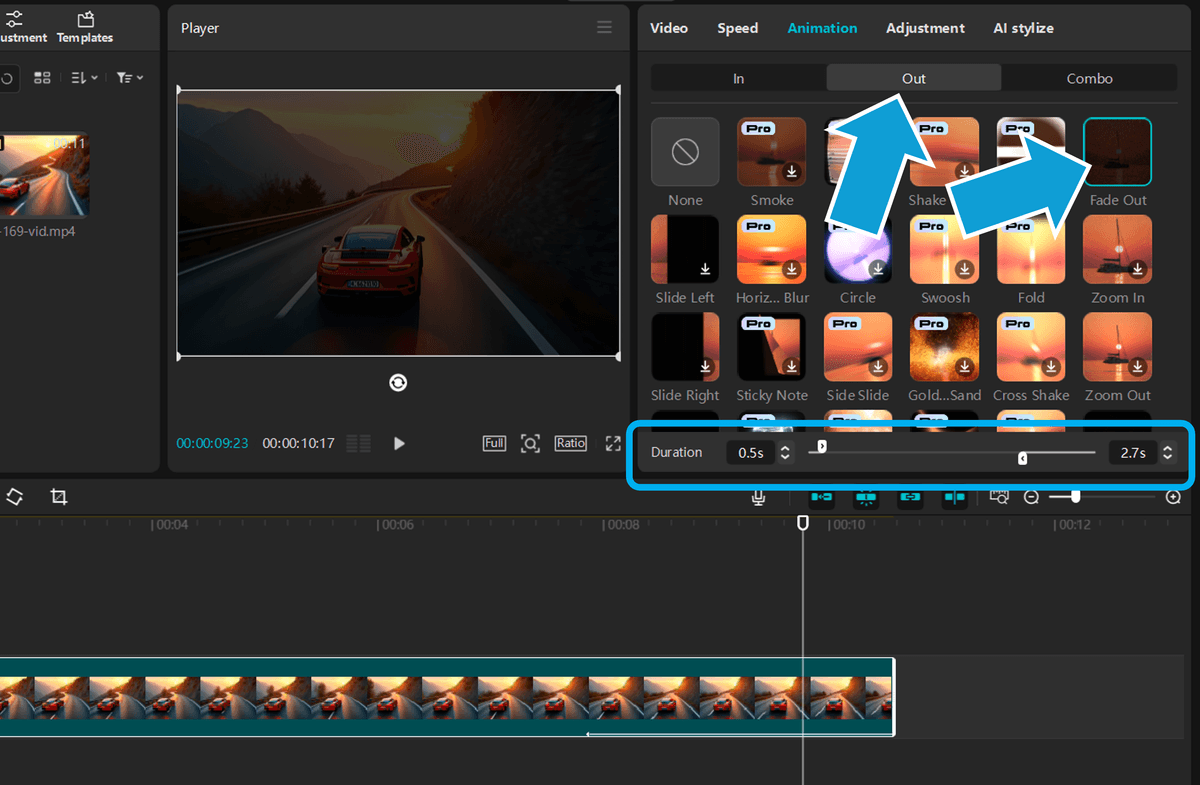Open the AI stylize panel

coord(1023,27)
